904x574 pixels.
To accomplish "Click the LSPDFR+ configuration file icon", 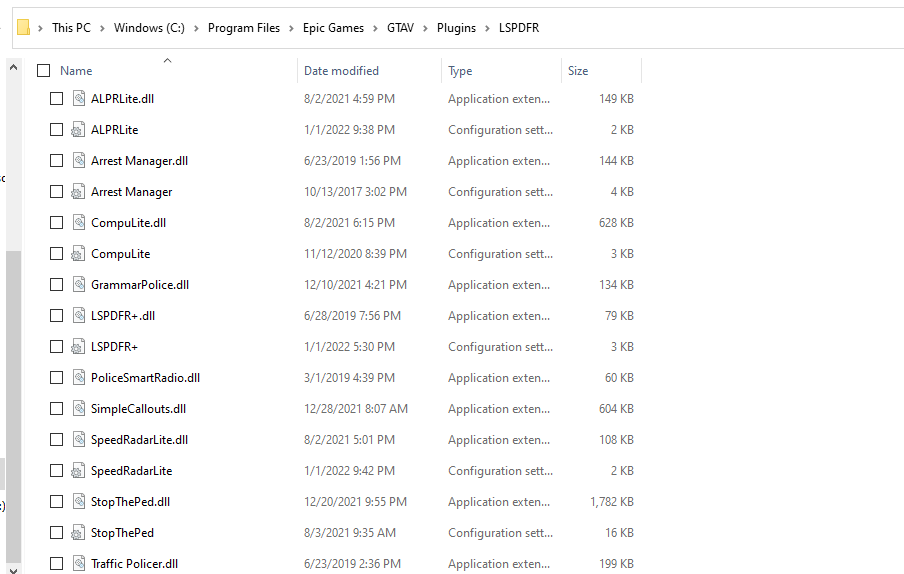I will point(78,347).
